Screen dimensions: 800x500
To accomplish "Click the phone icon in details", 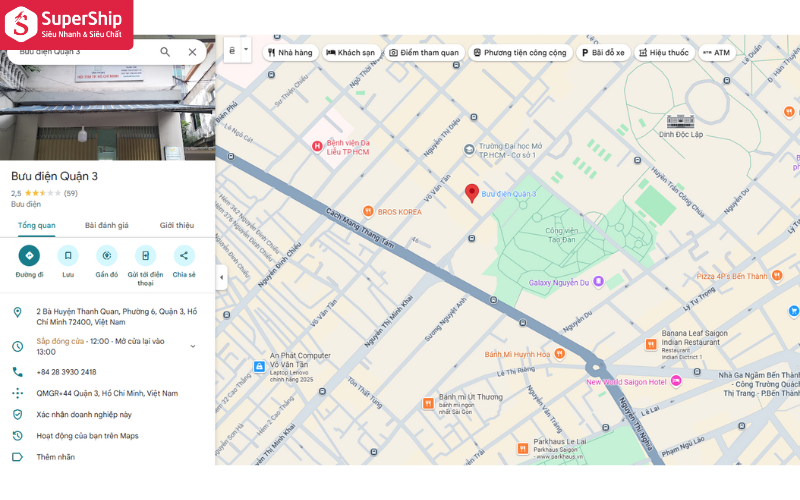I will (17, 372).
